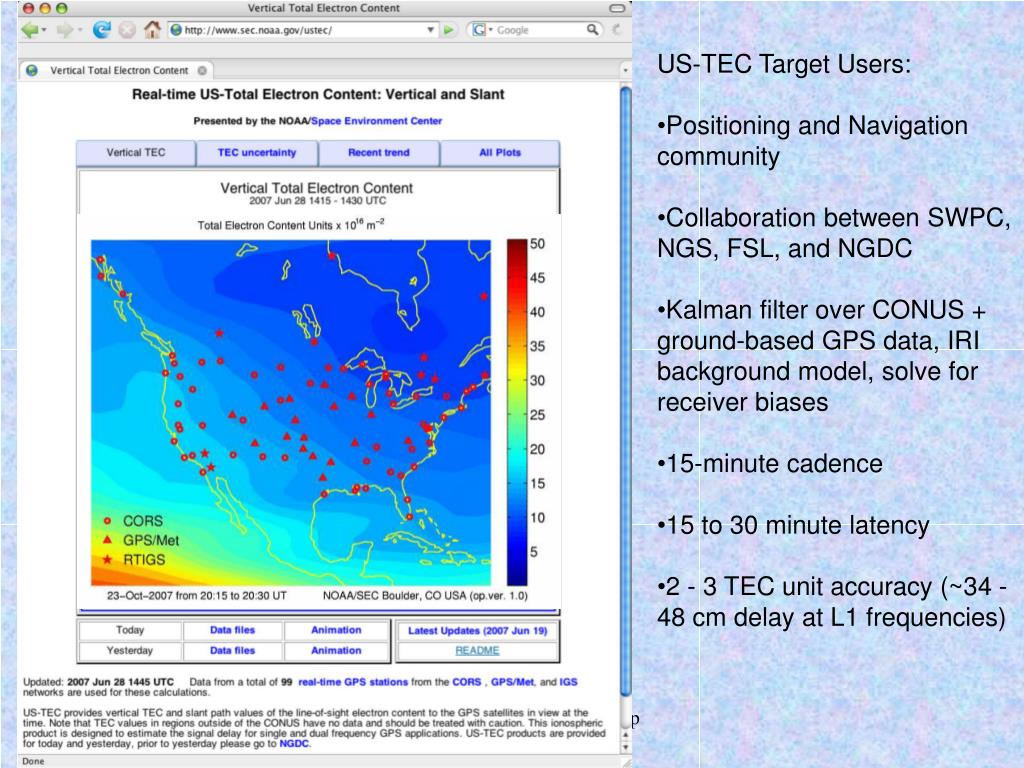Click the '15 to 30 minute latency' bullet
Image resolution: width=1024 pixels, height=768 pixels.
pos(793,525)
